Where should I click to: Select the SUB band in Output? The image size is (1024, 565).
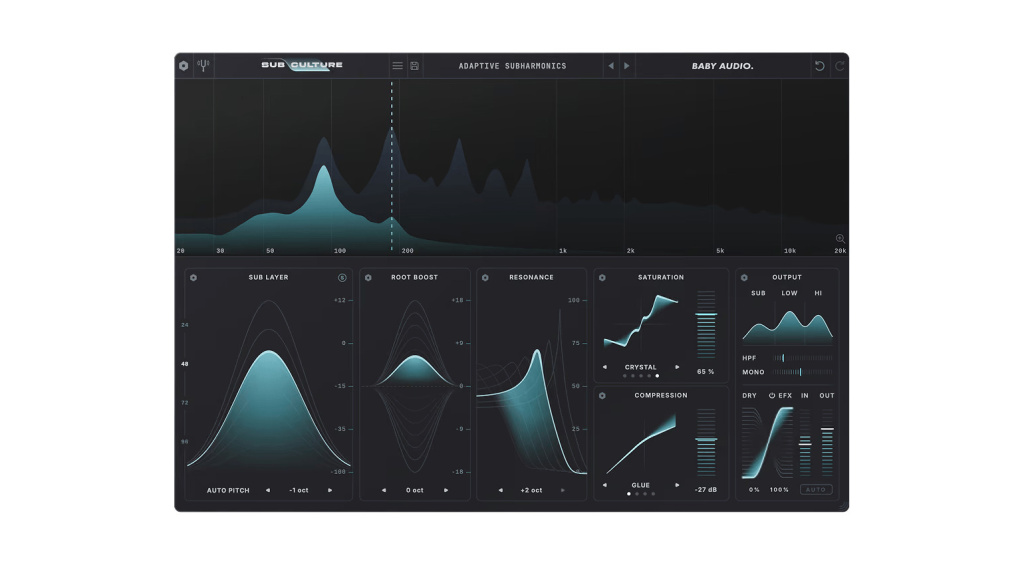[x=758, y=293]
